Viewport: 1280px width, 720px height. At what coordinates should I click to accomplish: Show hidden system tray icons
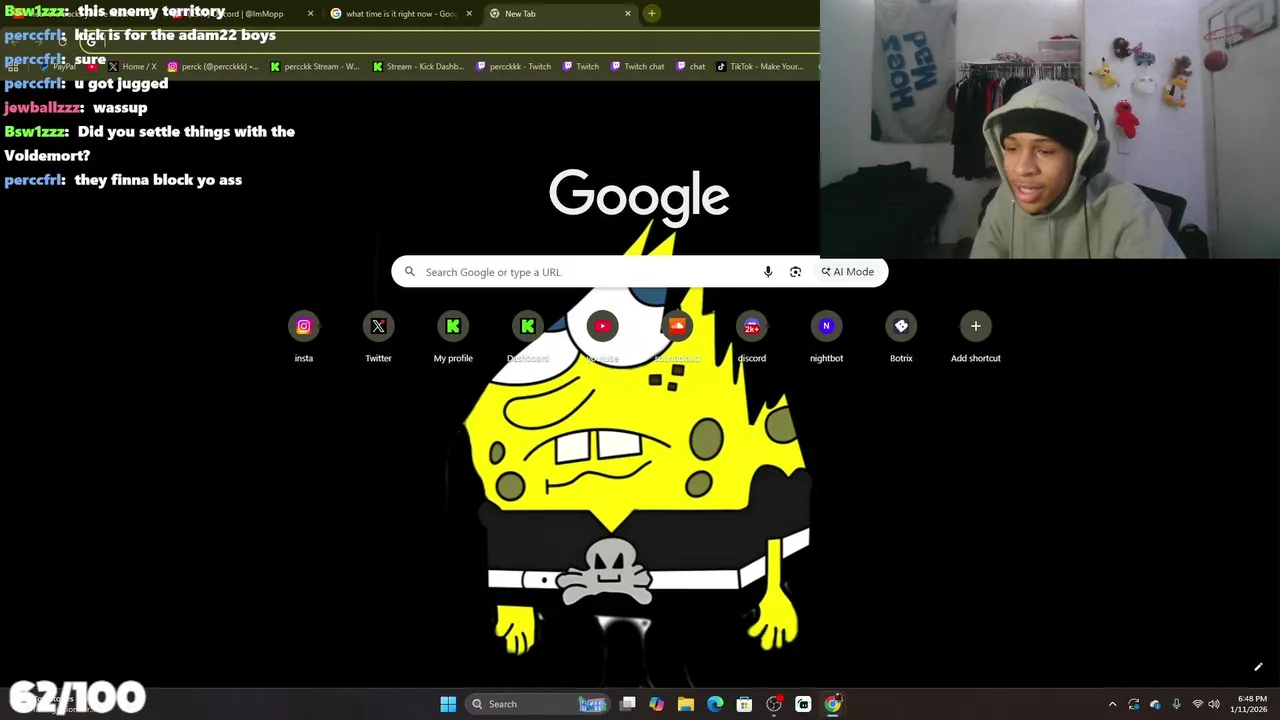[x=1112, y=704]
